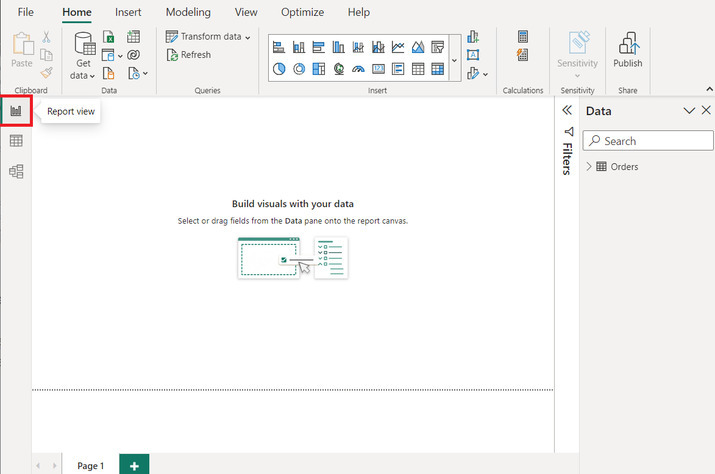Open the Model view from sidebar
The image size is (715, 474).
click(16, 171)
